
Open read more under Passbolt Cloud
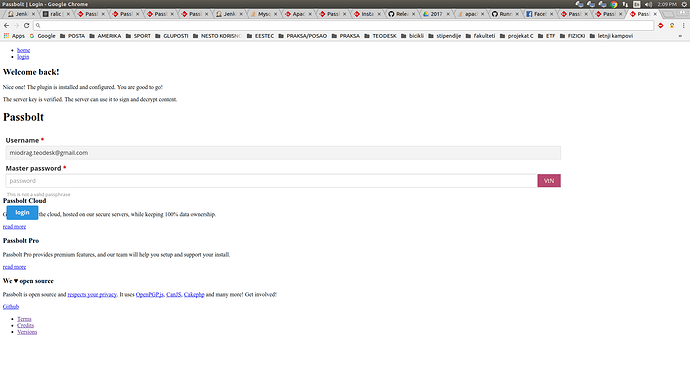coord(14,227)
